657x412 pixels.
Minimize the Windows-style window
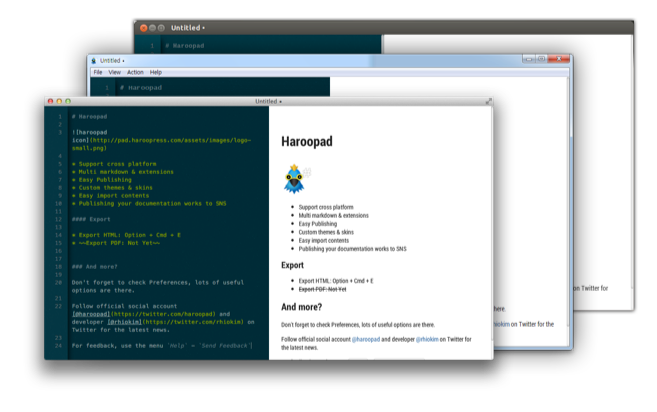[x=527, y=59]
